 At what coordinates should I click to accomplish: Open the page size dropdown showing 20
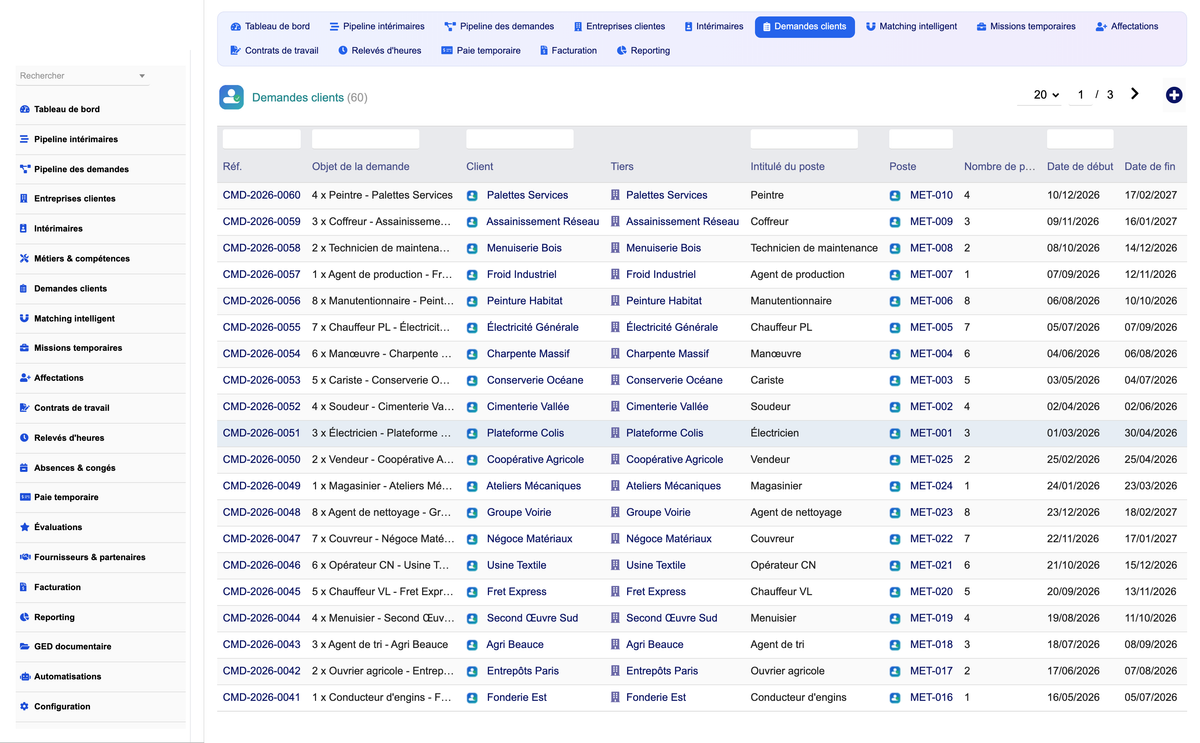point(1039,95)
